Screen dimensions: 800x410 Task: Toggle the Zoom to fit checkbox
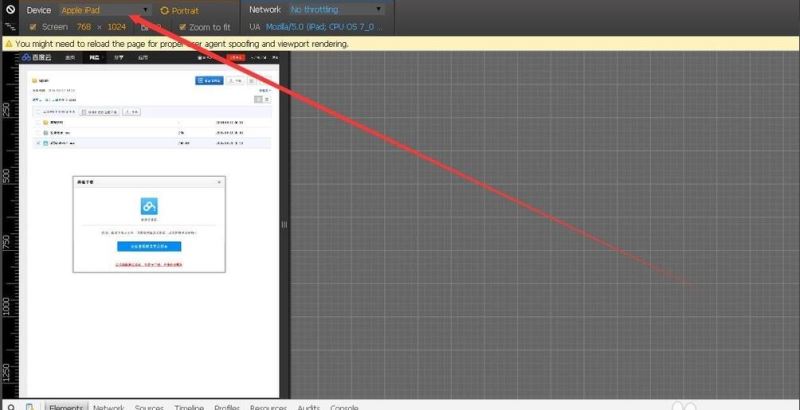point(183,27)
